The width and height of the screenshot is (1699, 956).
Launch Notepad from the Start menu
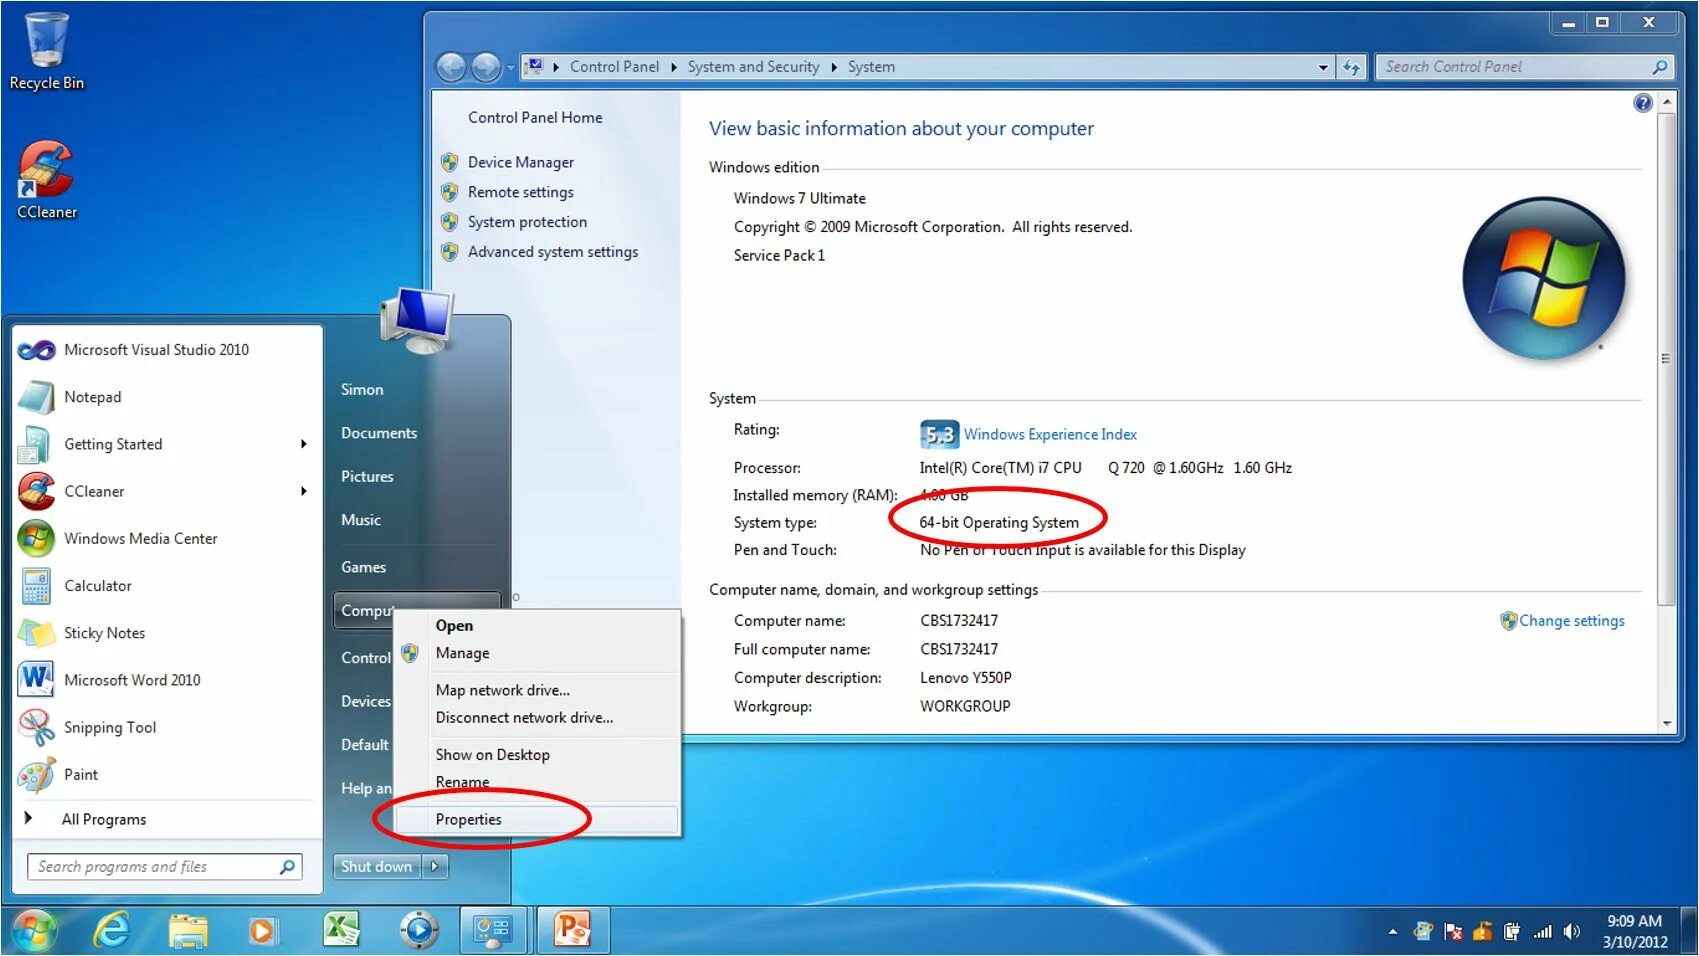(92, 397)
